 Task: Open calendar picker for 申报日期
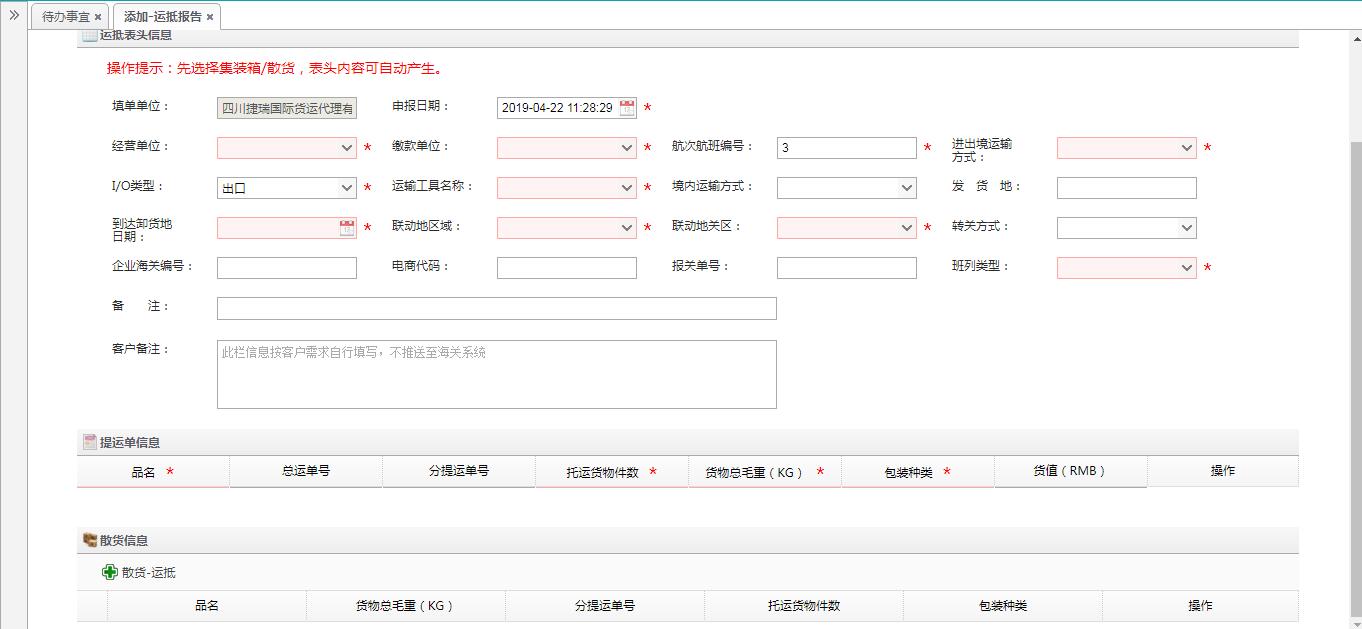click(627, 108)
